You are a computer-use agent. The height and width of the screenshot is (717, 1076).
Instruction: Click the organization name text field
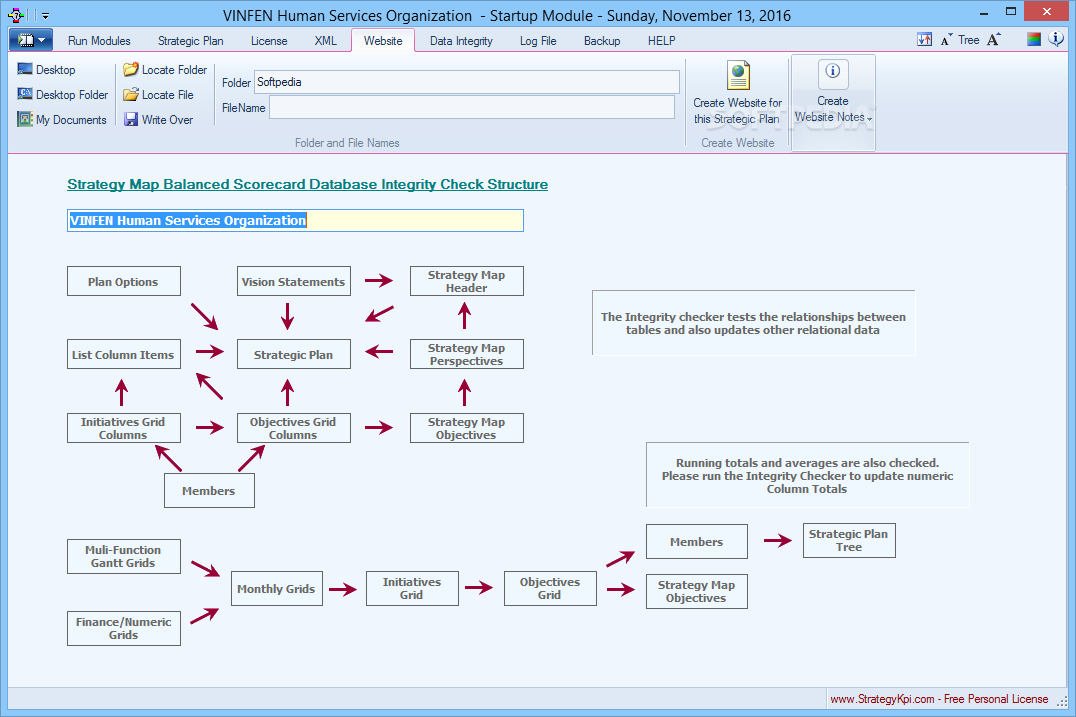(295, 220)
